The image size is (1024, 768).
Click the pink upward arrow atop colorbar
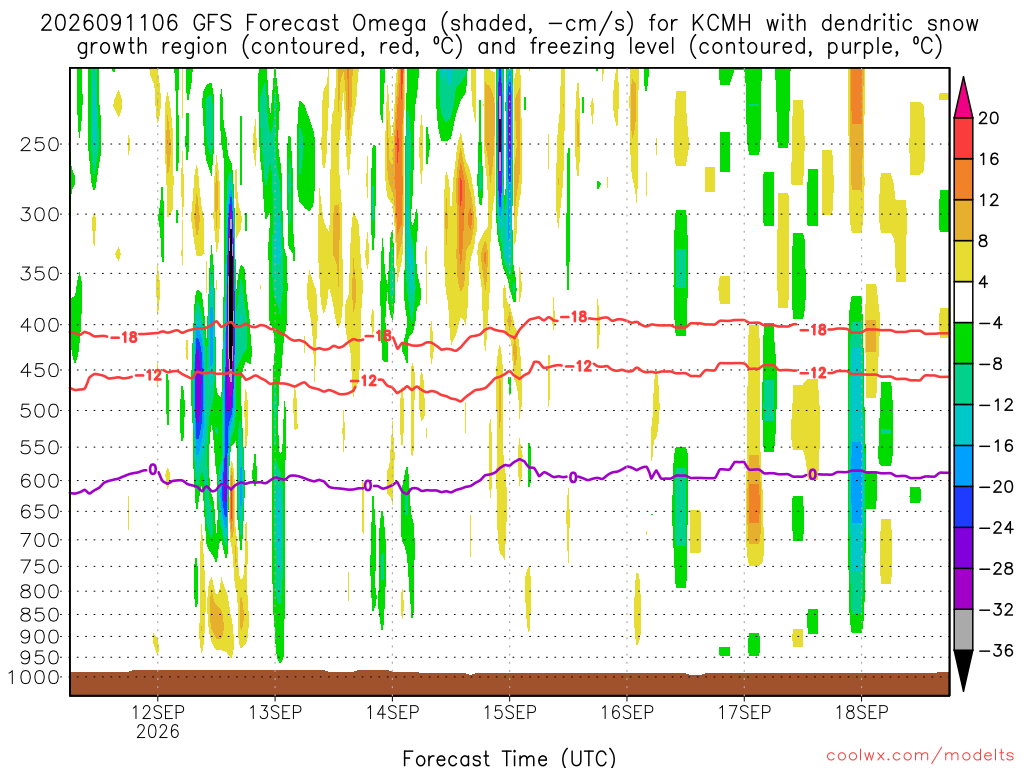[x=963, y=98]
